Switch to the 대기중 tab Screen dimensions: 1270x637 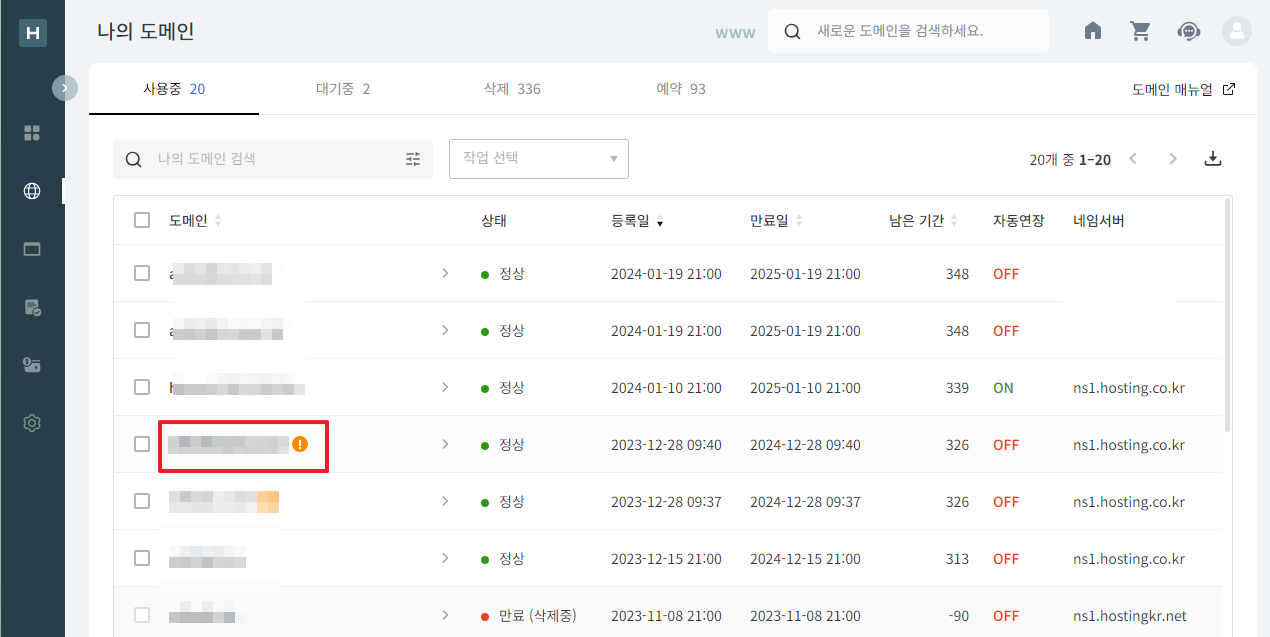point(343,89)
